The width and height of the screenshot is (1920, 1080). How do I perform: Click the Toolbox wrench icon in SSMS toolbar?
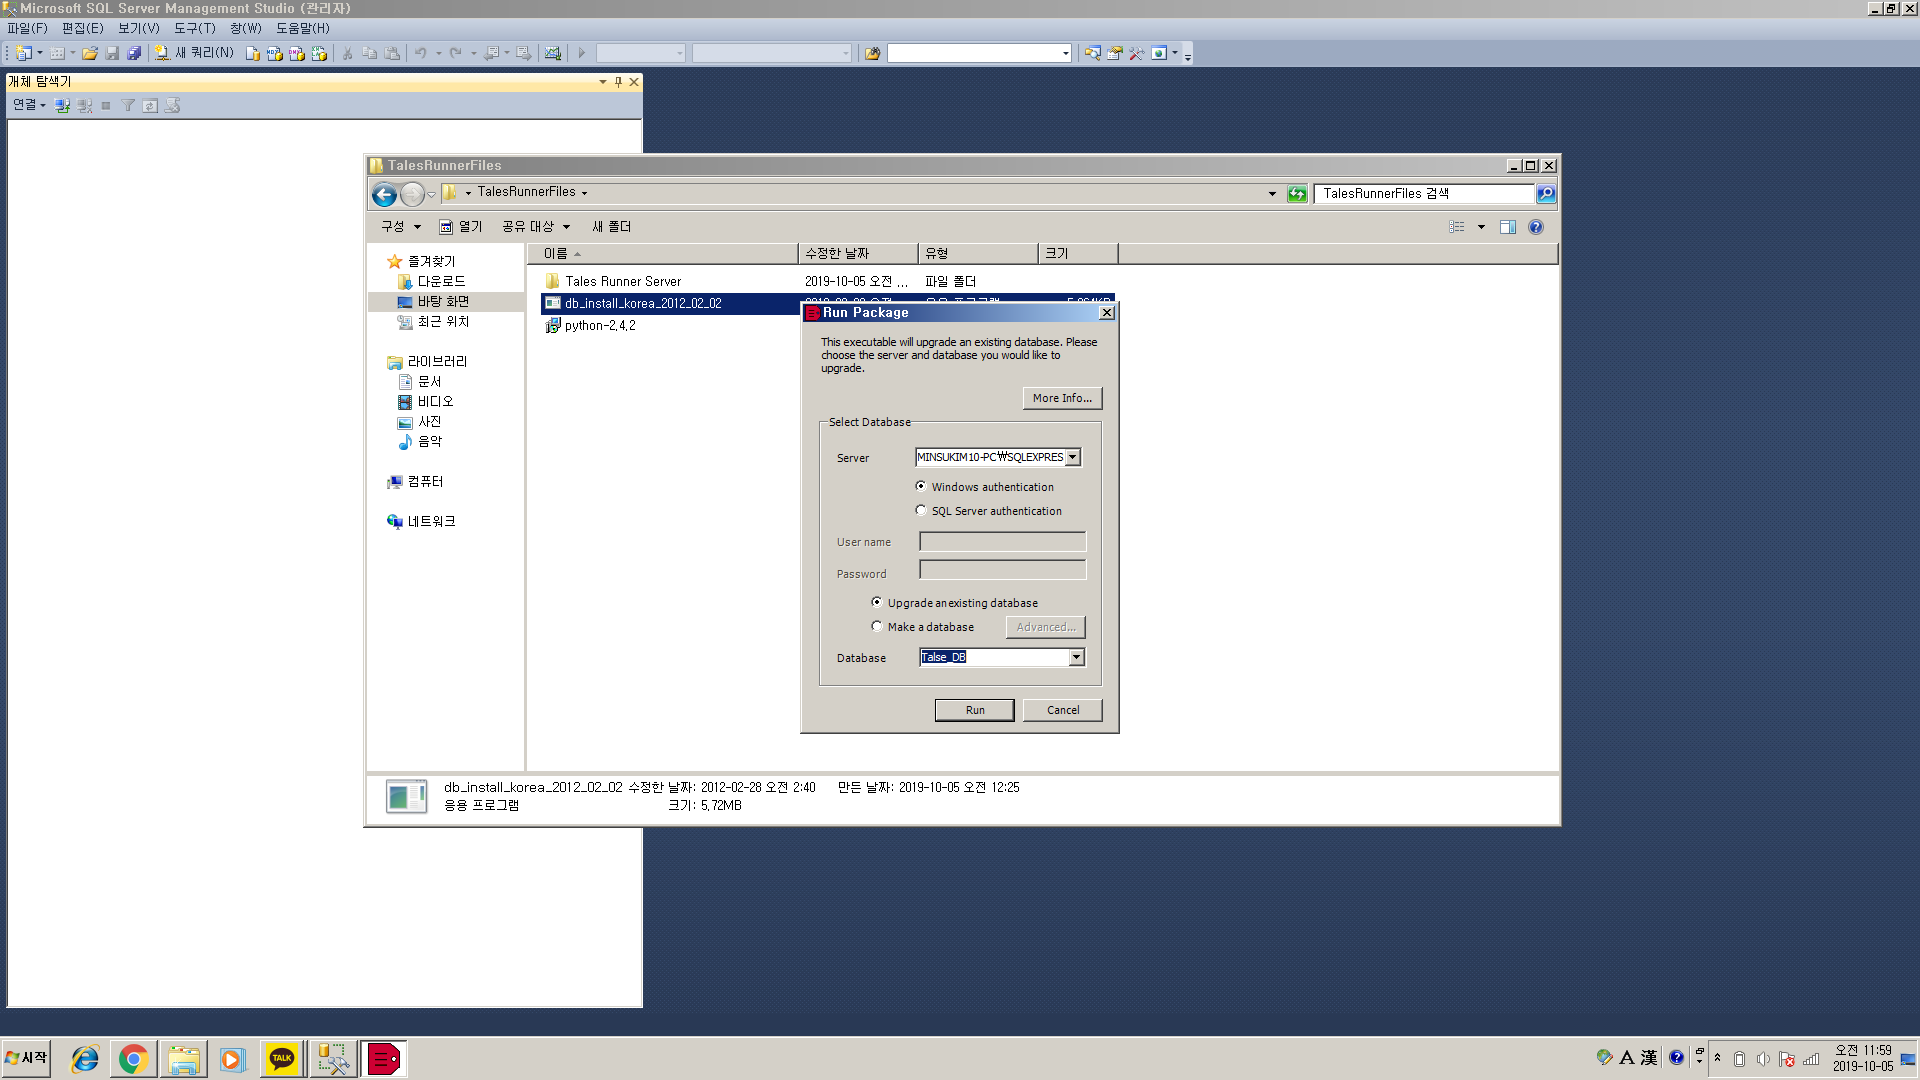click(1137, 53)
